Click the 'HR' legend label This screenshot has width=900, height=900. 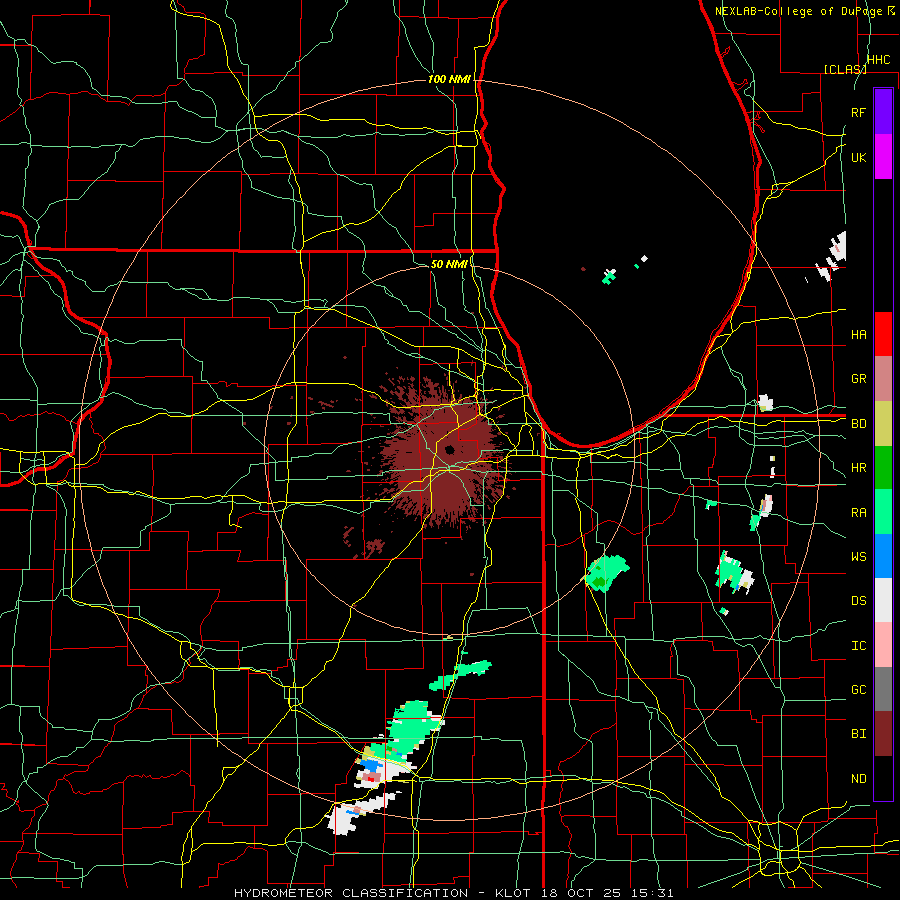point(858,468)
